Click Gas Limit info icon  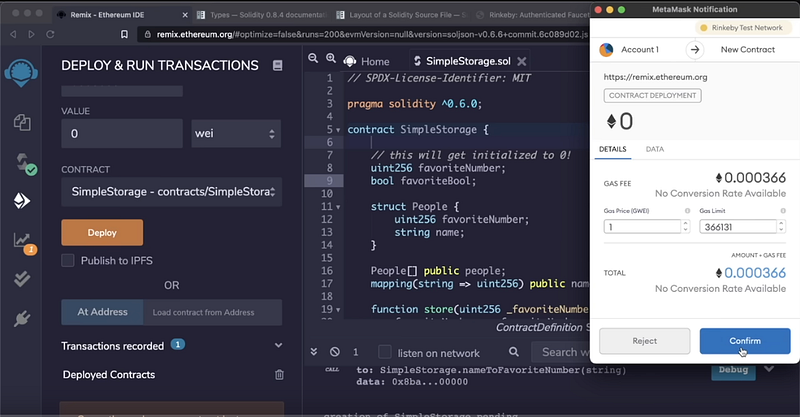click(x=783, y=211)
